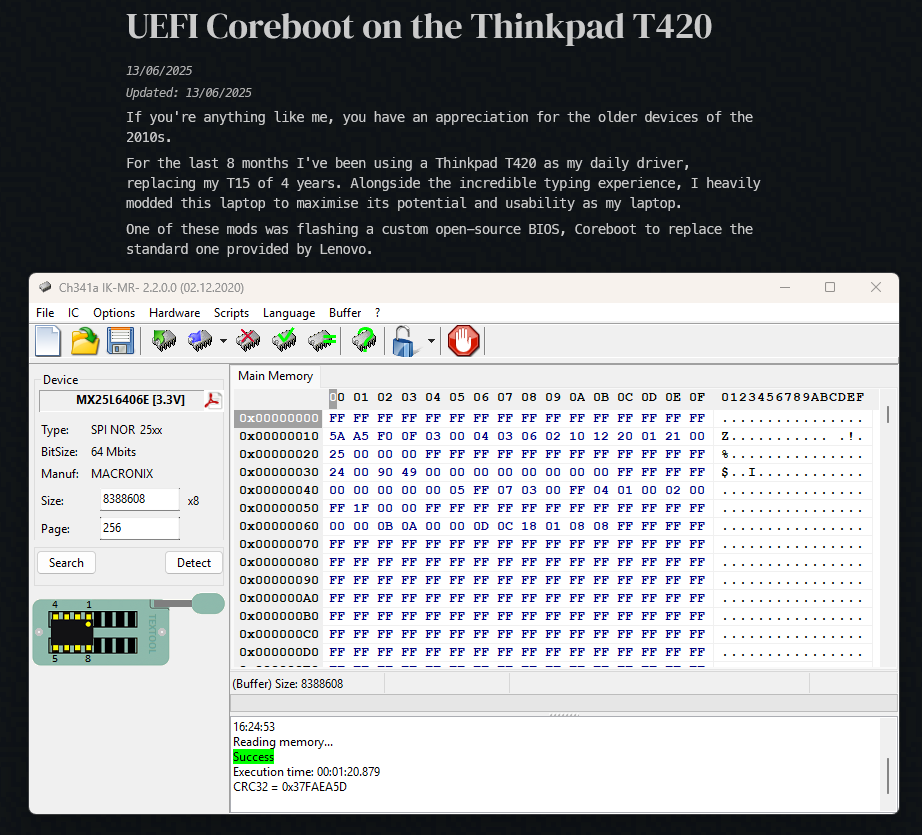Minimize the Ch341a window

coord(785,287)
